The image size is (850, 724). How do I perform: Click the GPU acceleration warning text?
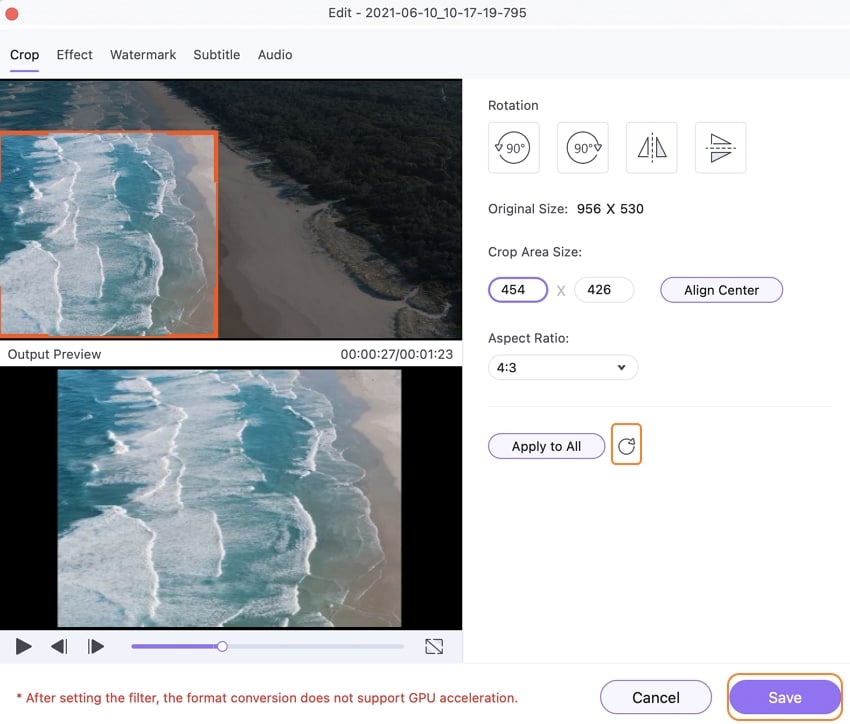(x=267, y=698)
